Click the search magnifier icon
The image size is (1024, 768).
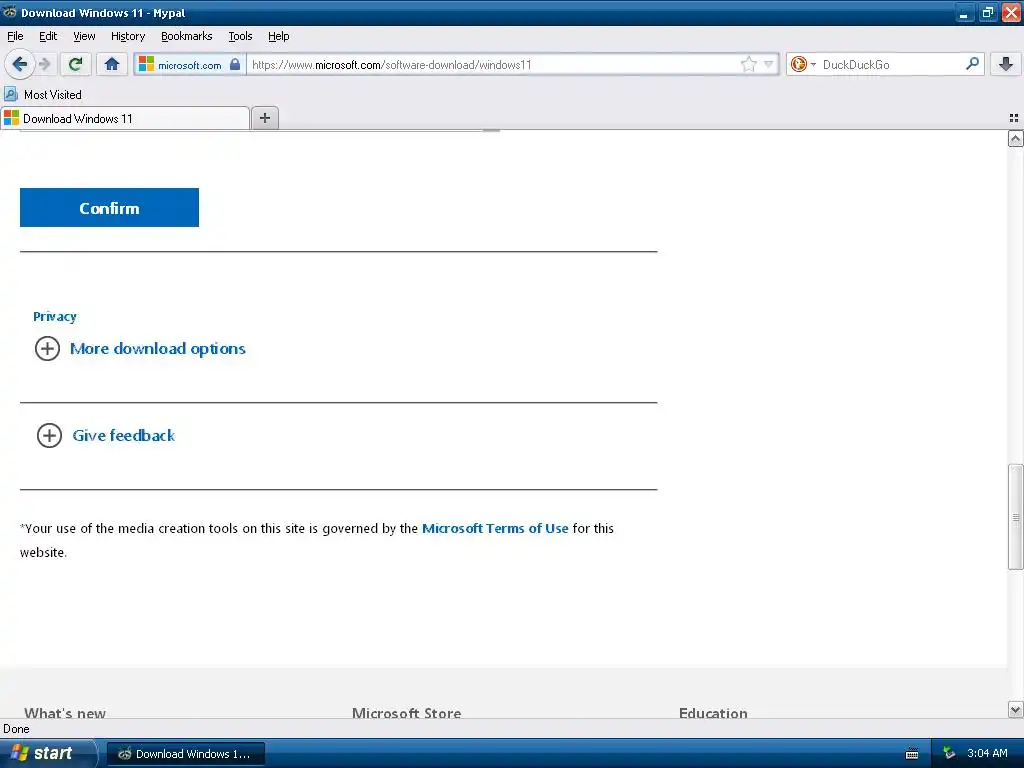972,63
